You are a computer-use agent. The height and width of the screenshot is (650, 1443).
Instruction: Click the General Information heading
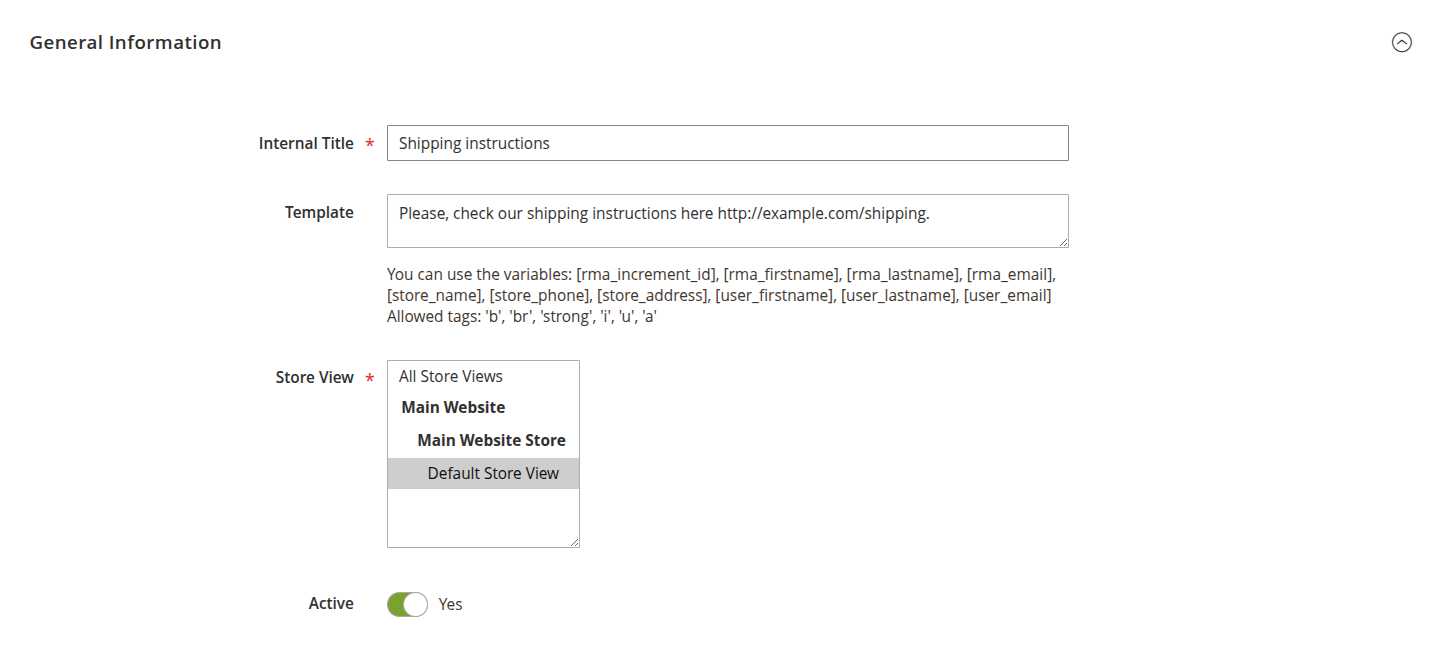point(125,42)
